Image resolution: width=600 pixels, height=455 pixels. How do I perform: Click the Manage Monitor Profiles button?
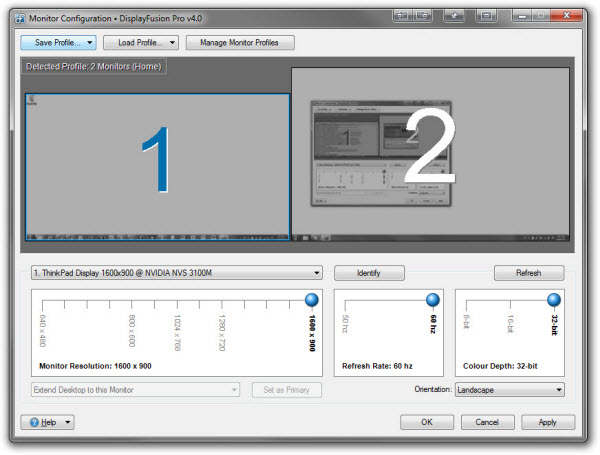[240, 43]
